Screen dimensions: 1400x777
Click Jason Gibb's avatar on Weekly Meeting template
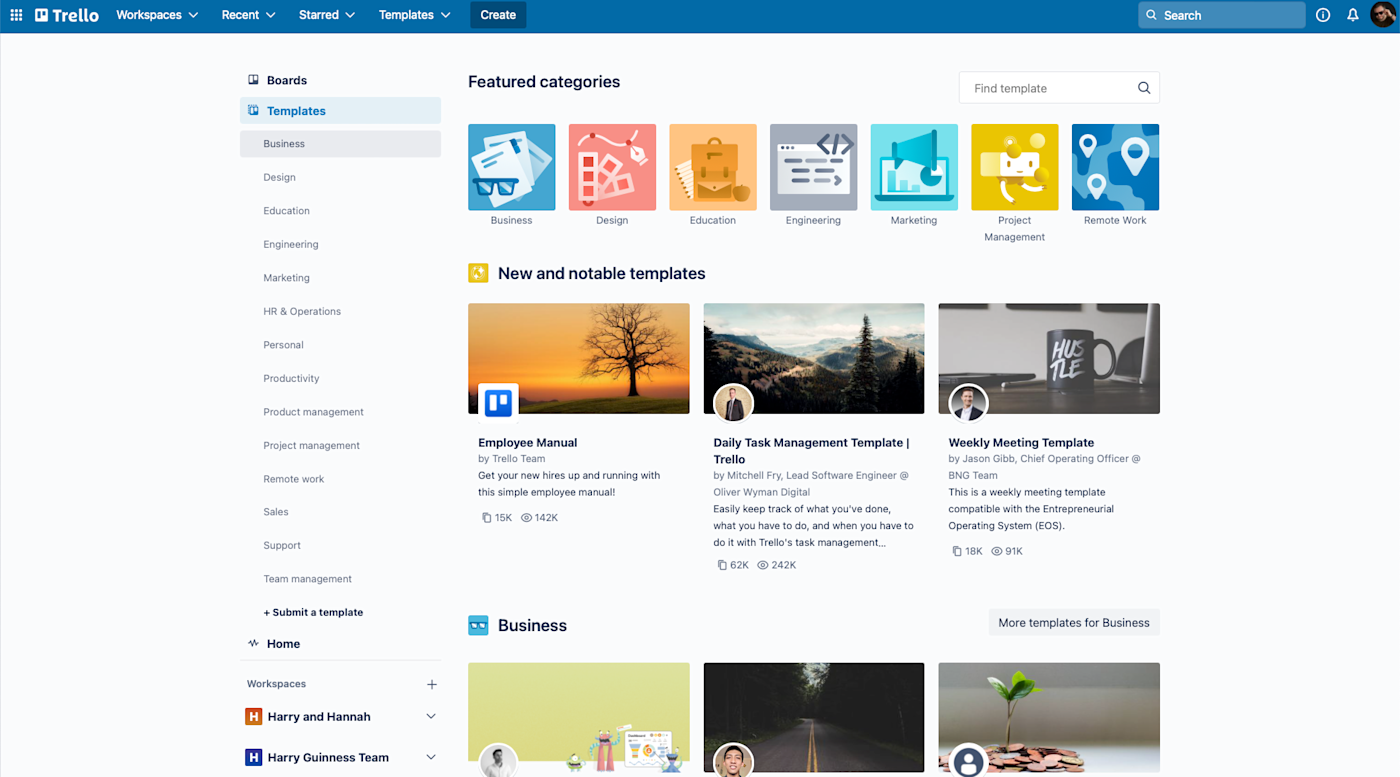coord(968,403)
